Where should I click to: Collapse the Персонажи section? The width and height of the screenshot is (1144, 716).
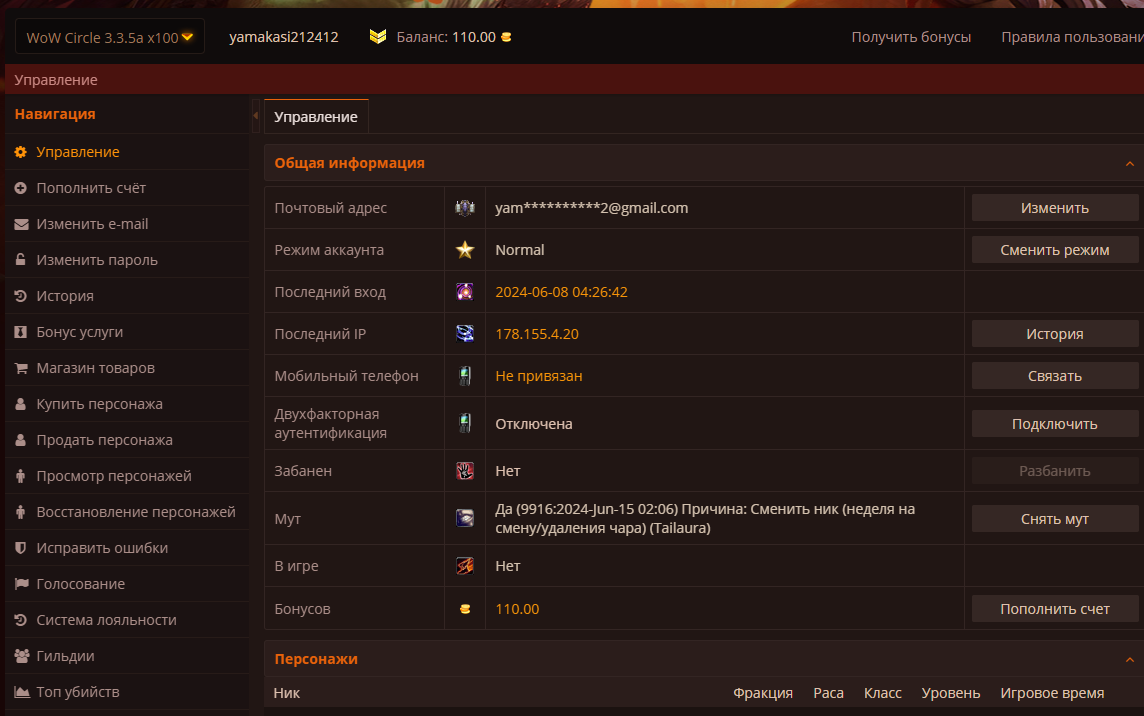tap(1129, 659)
